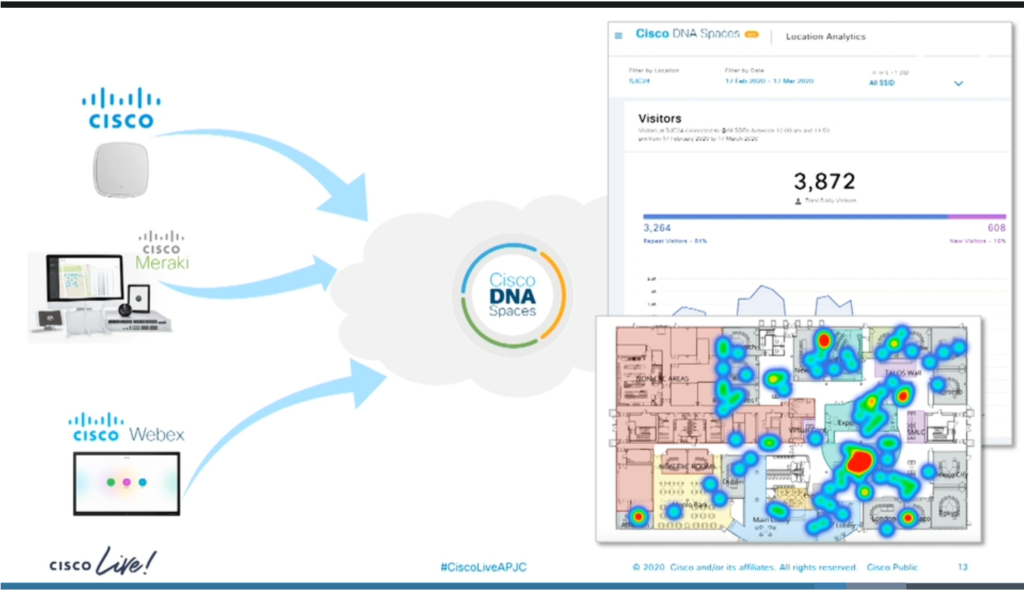Screen dimensions: 1024x591
Task: Click the person icon under 3,872
Action: [796, 201]
